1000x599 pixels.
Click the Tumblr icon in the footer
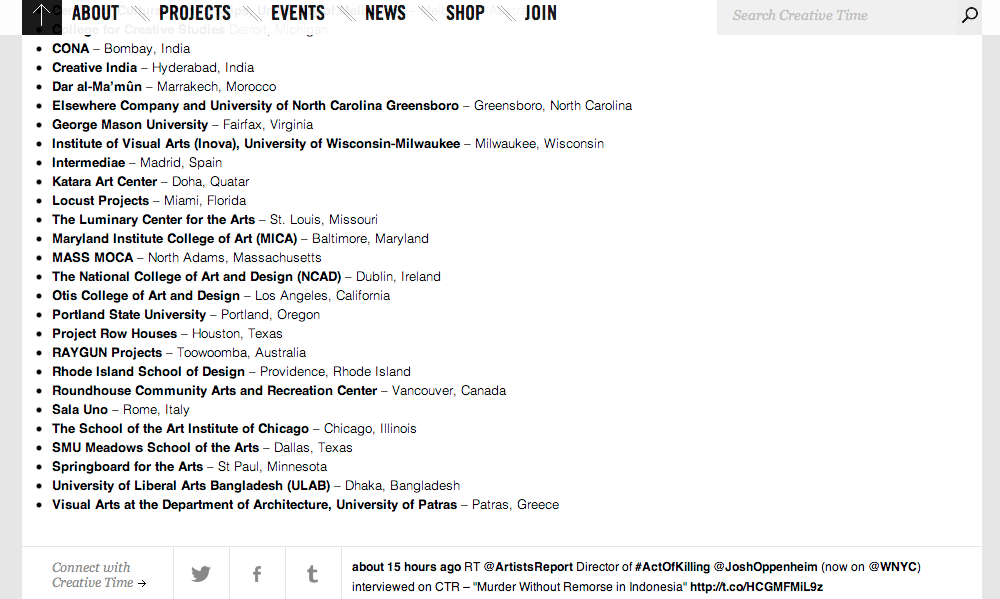point(312,573)
